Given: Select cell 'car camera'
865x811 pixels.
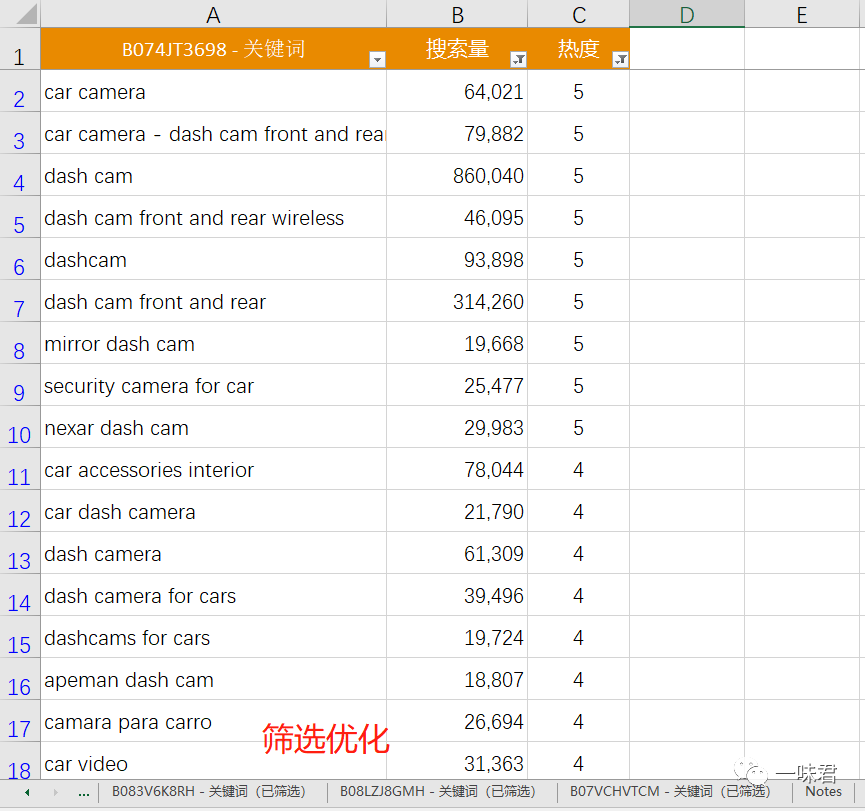Looking at the screenshot, I should pos(213,91).
